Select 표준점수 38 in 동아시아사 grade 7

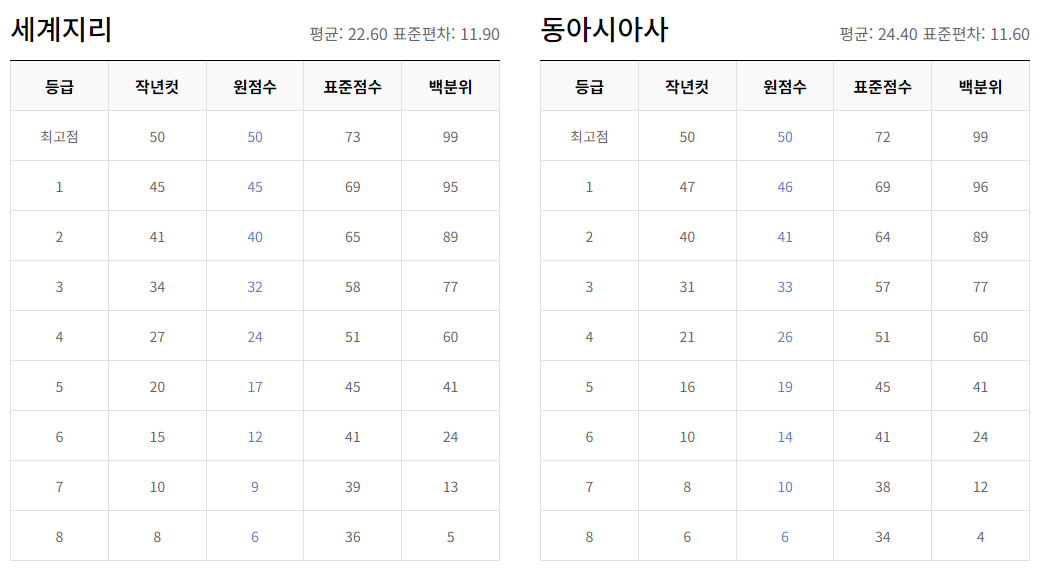tap(883, 487)
